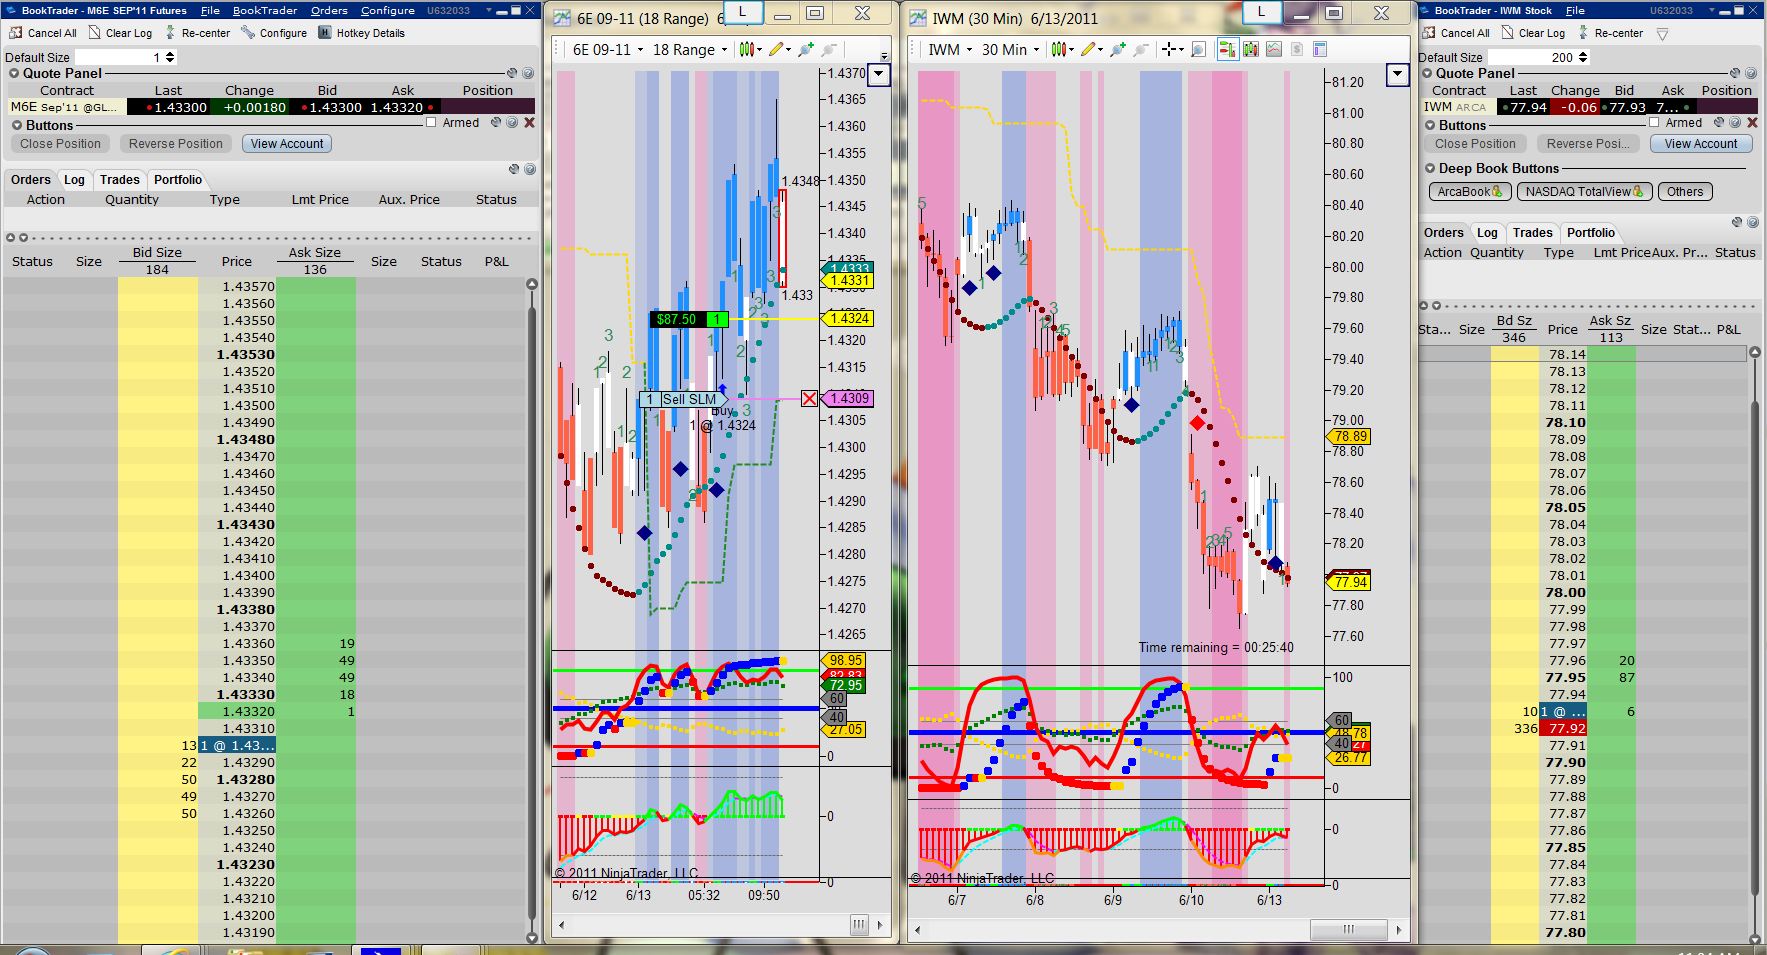Screen dimensions: 1767x955
Task: Collapse the Buttons section in M6E BookTrader
Action: [x=17, y=126]
